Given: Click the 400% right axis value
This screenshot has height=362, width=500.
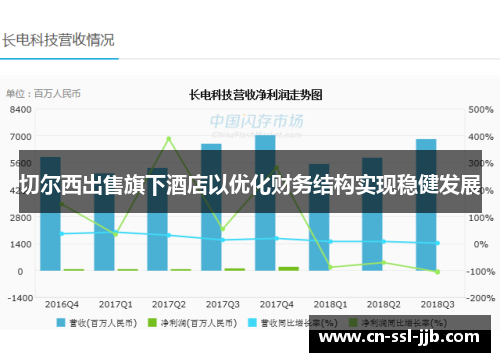Looking at the screenshot, I should pyautogui.click(x=481, y=137).
